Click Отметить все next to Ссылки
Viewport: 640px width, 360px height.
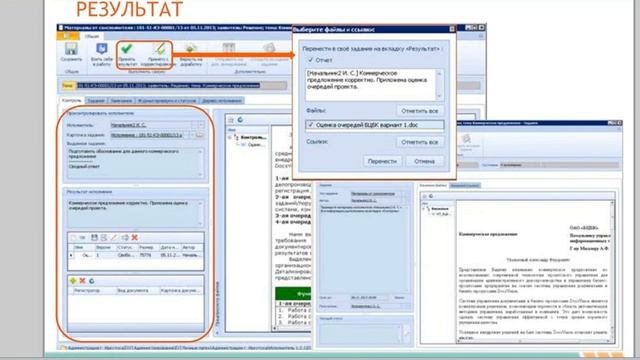click(420, 142)
